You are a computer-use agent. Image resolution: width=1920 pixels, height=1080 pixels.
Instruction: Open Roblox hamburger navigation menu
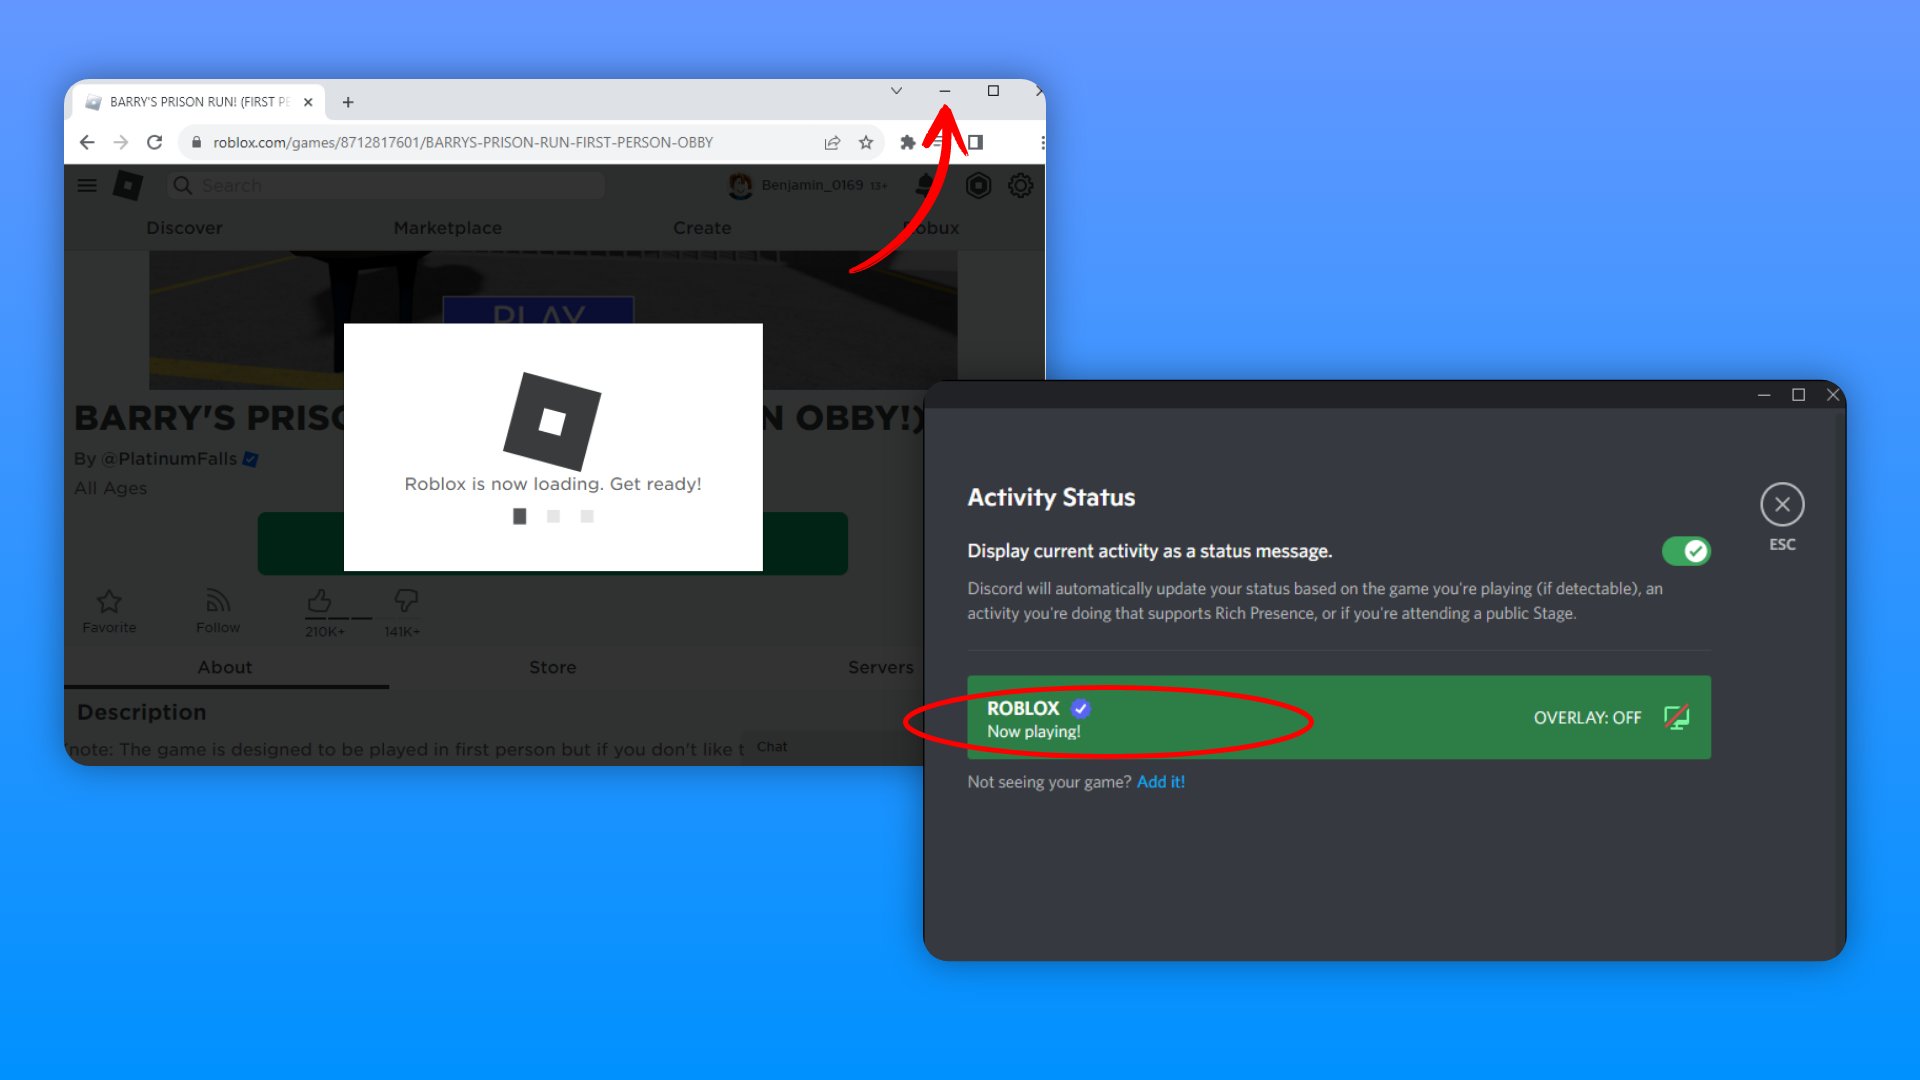point(87,185)
